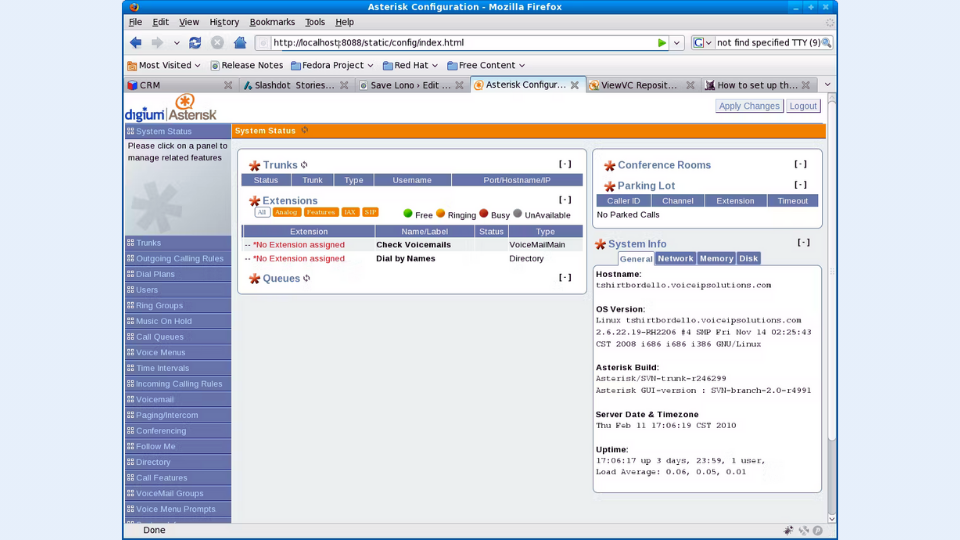Close the How to set up tab
This screenshot has height=540, width=960.
pyautogui.click(x=806, y=85)
